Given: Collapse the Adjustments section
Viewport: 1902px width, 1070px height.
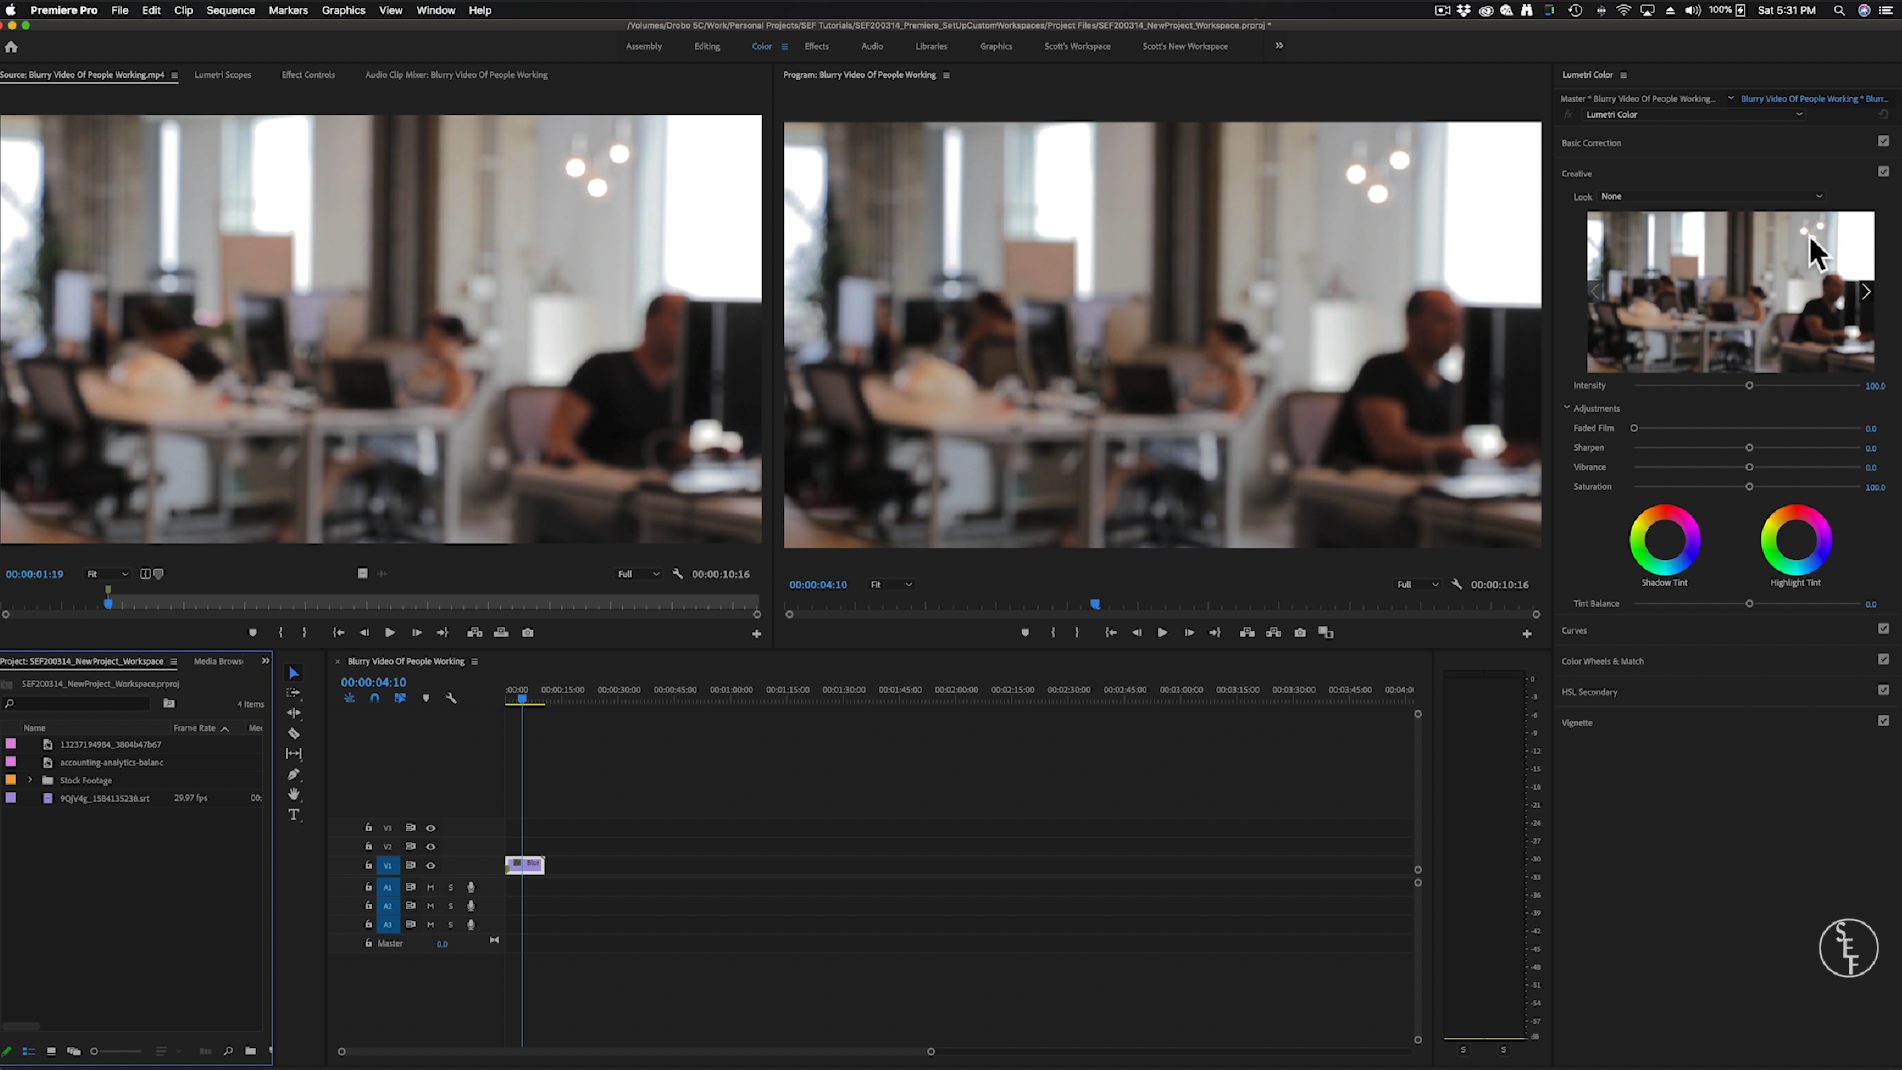Looking at the screenshot, I should tap(1566, 407).
